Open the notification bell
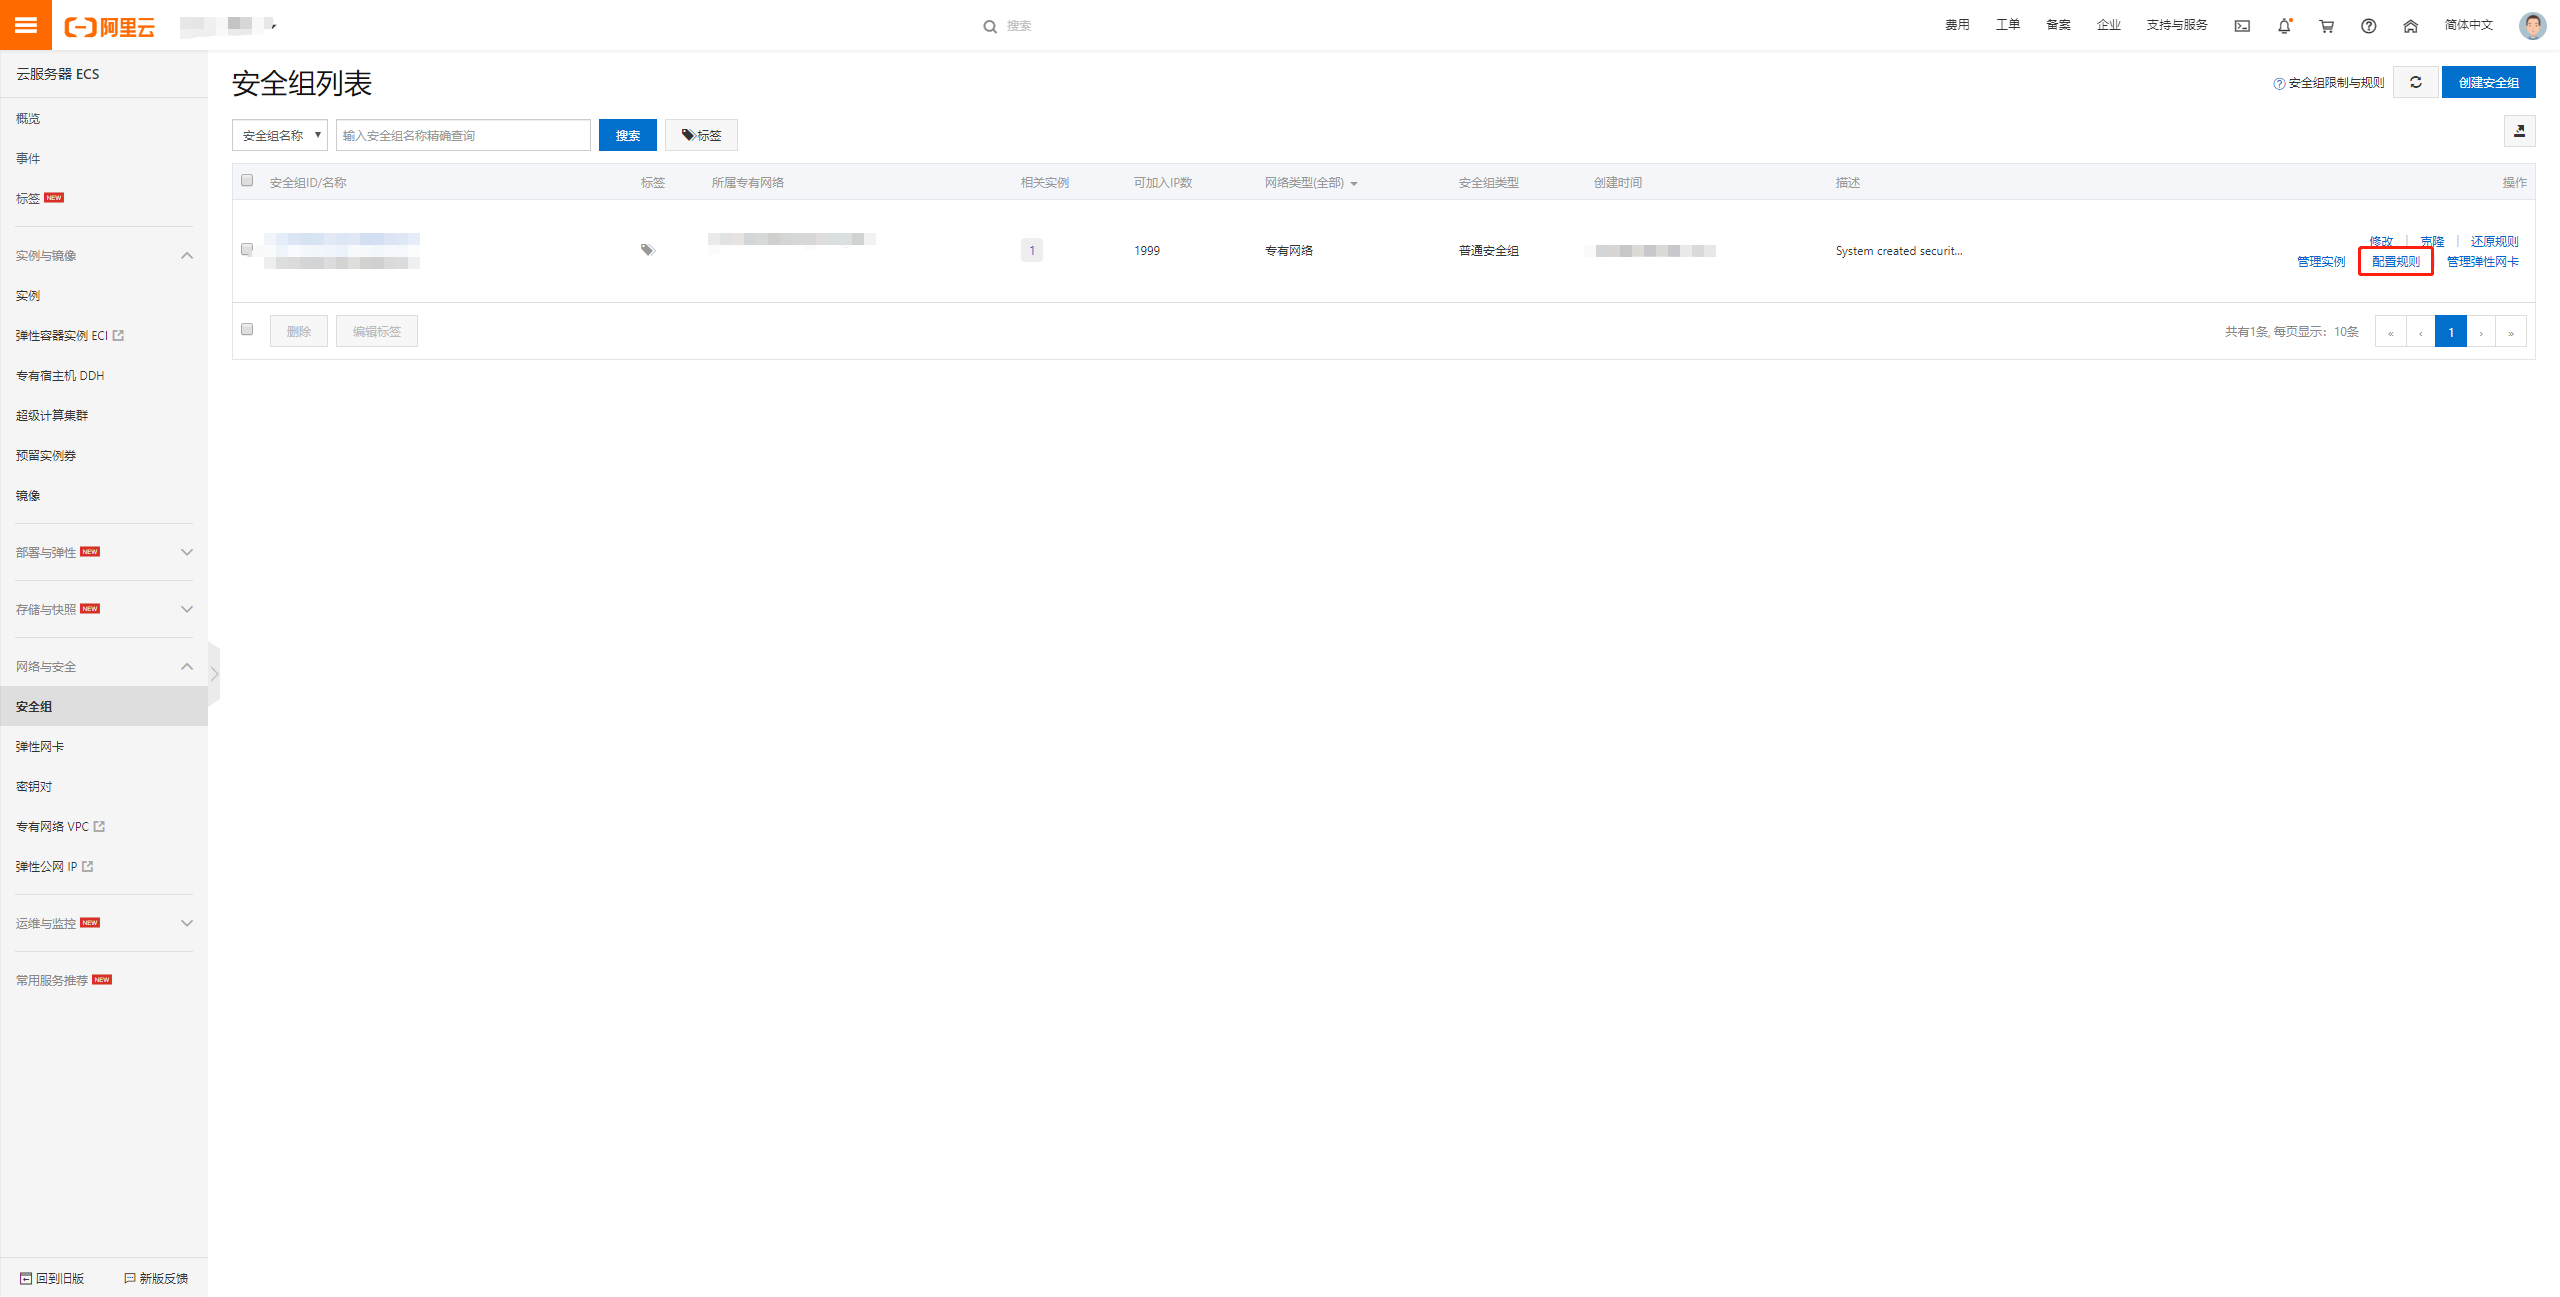This screenshot has width=2560, height=1297. [x=2284, y=26]
